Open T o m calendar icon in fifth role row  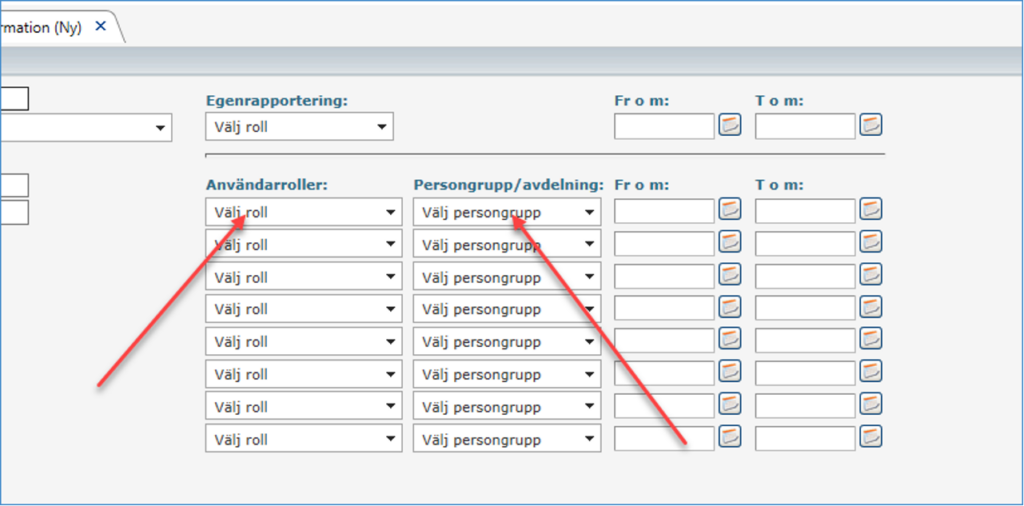click(871, 338)
